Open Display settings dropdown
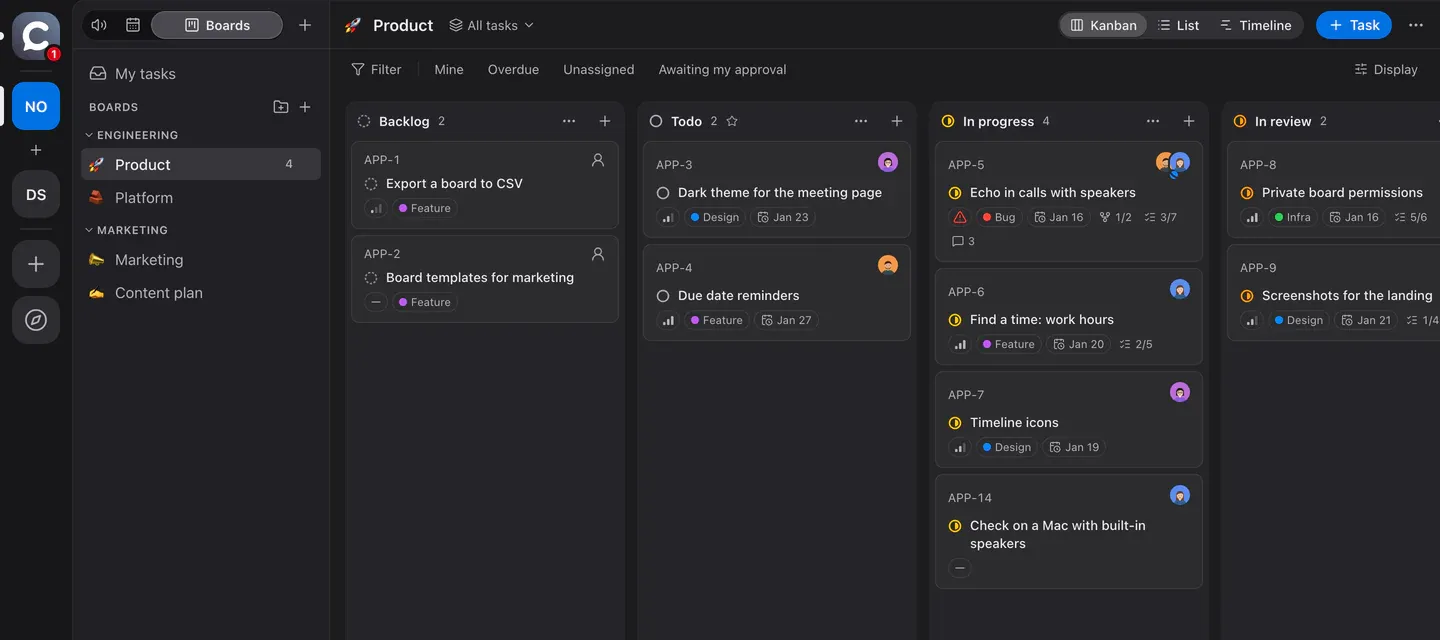1440x640 pixels. coord(1386,69)
